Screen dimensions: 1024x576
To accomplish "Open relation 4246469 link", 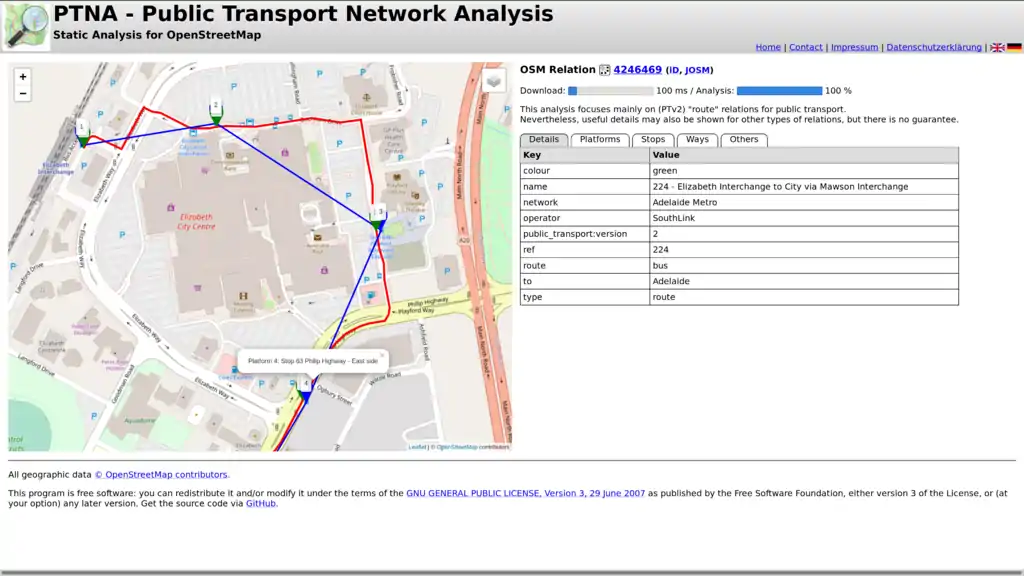I will (x=637, y=70).
